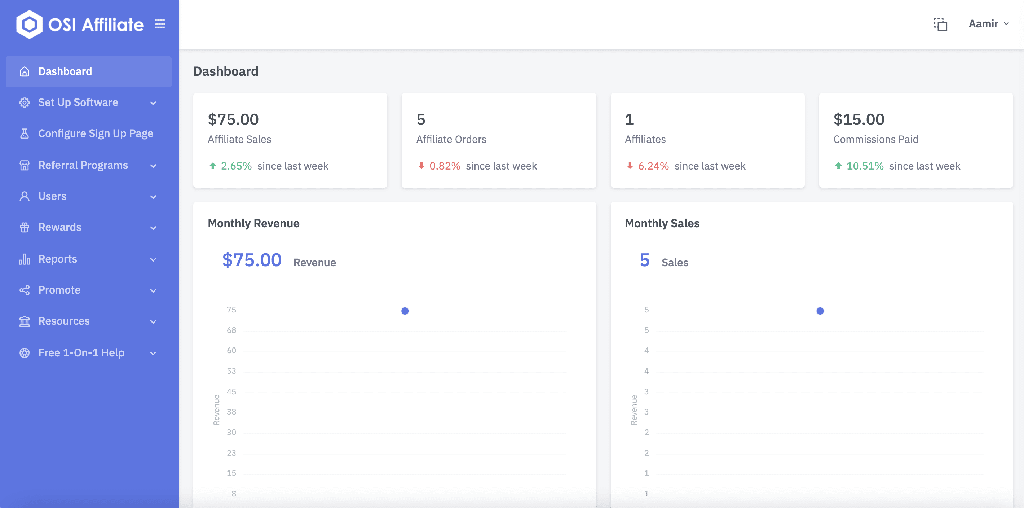Expand the Referral Programs chevron
This screenshot has height=508, width=1024.
pyautogui.click(x=153, y=166)
